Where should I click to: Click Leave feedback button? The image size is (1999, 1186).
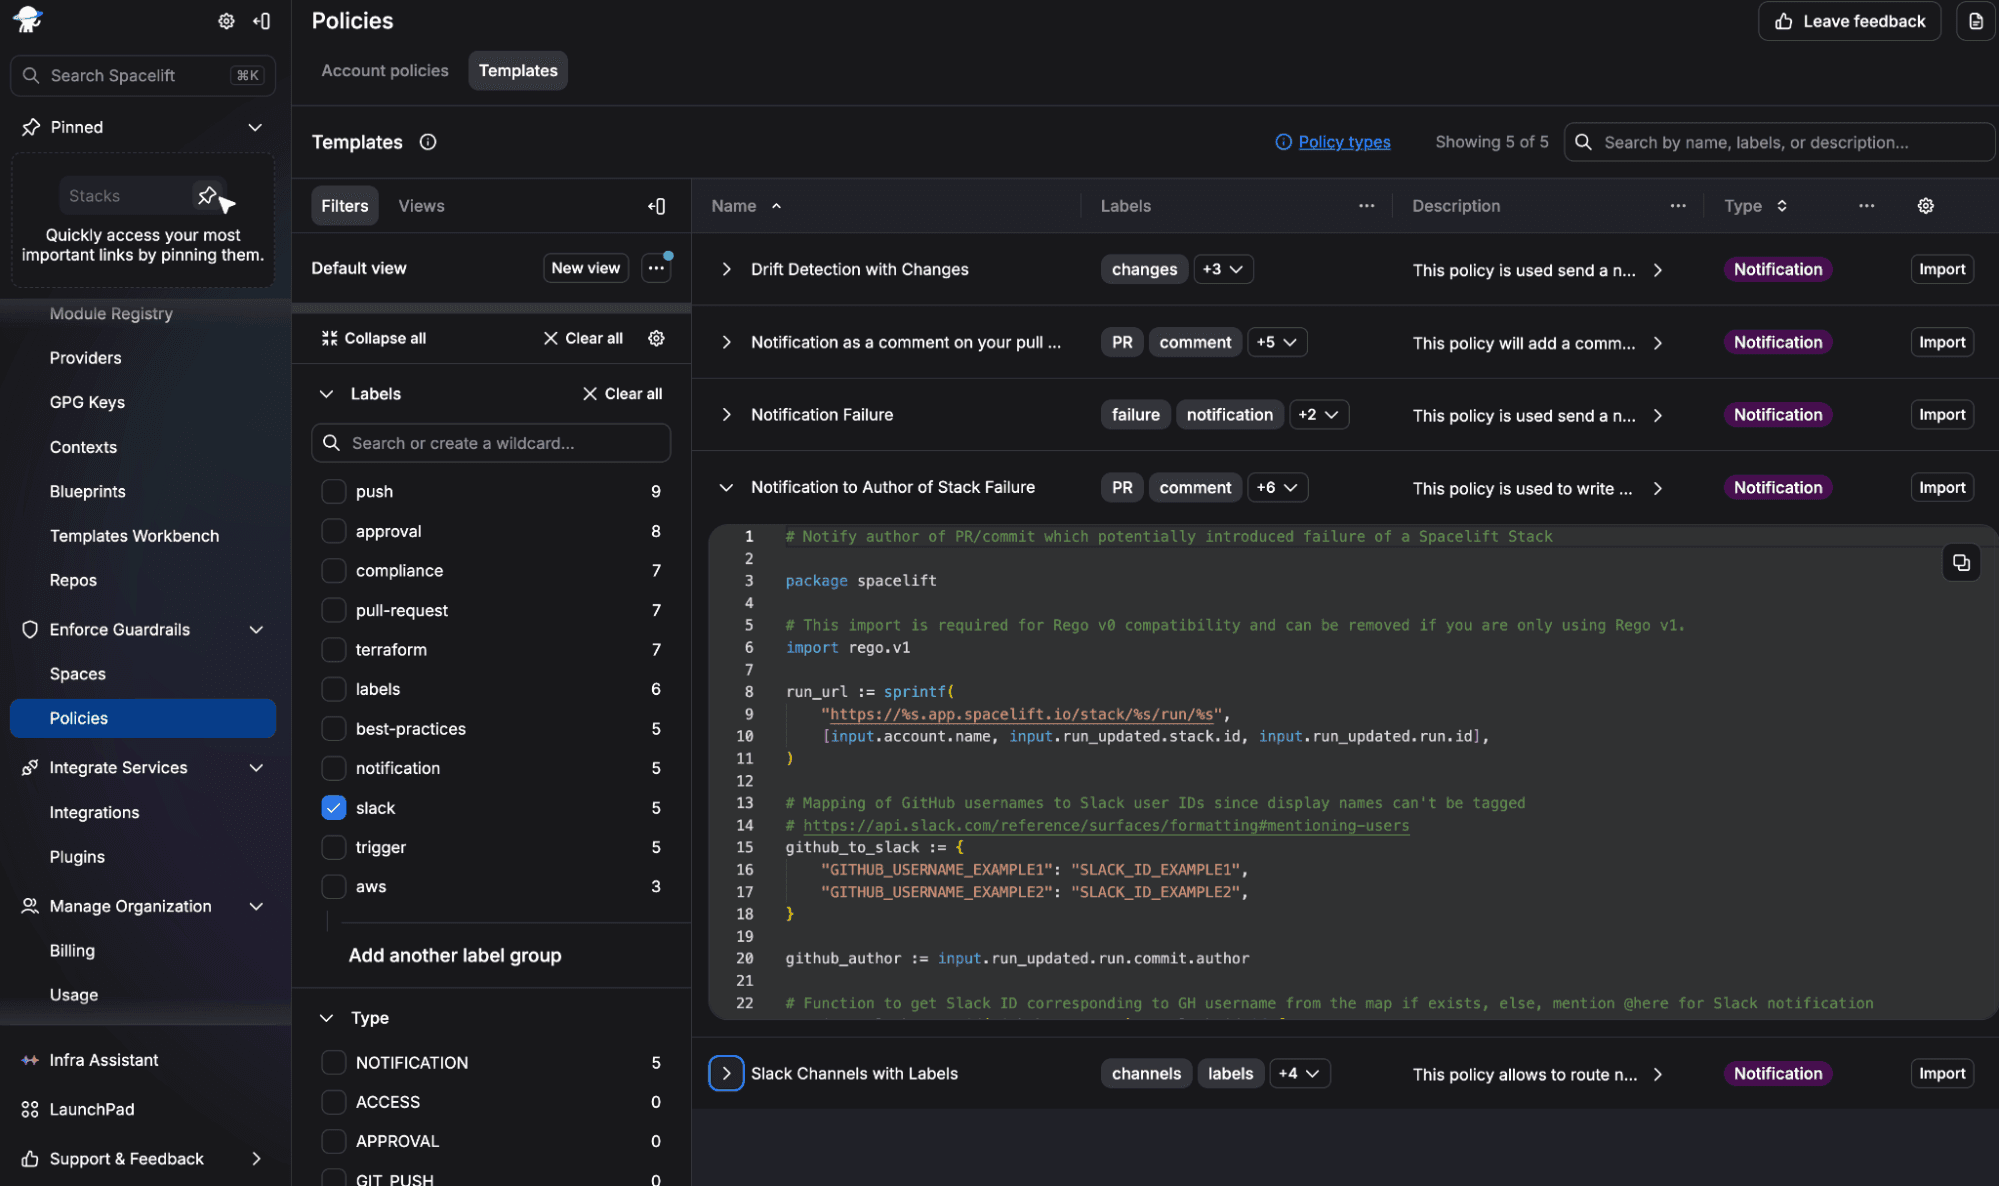click(1849, 21)
